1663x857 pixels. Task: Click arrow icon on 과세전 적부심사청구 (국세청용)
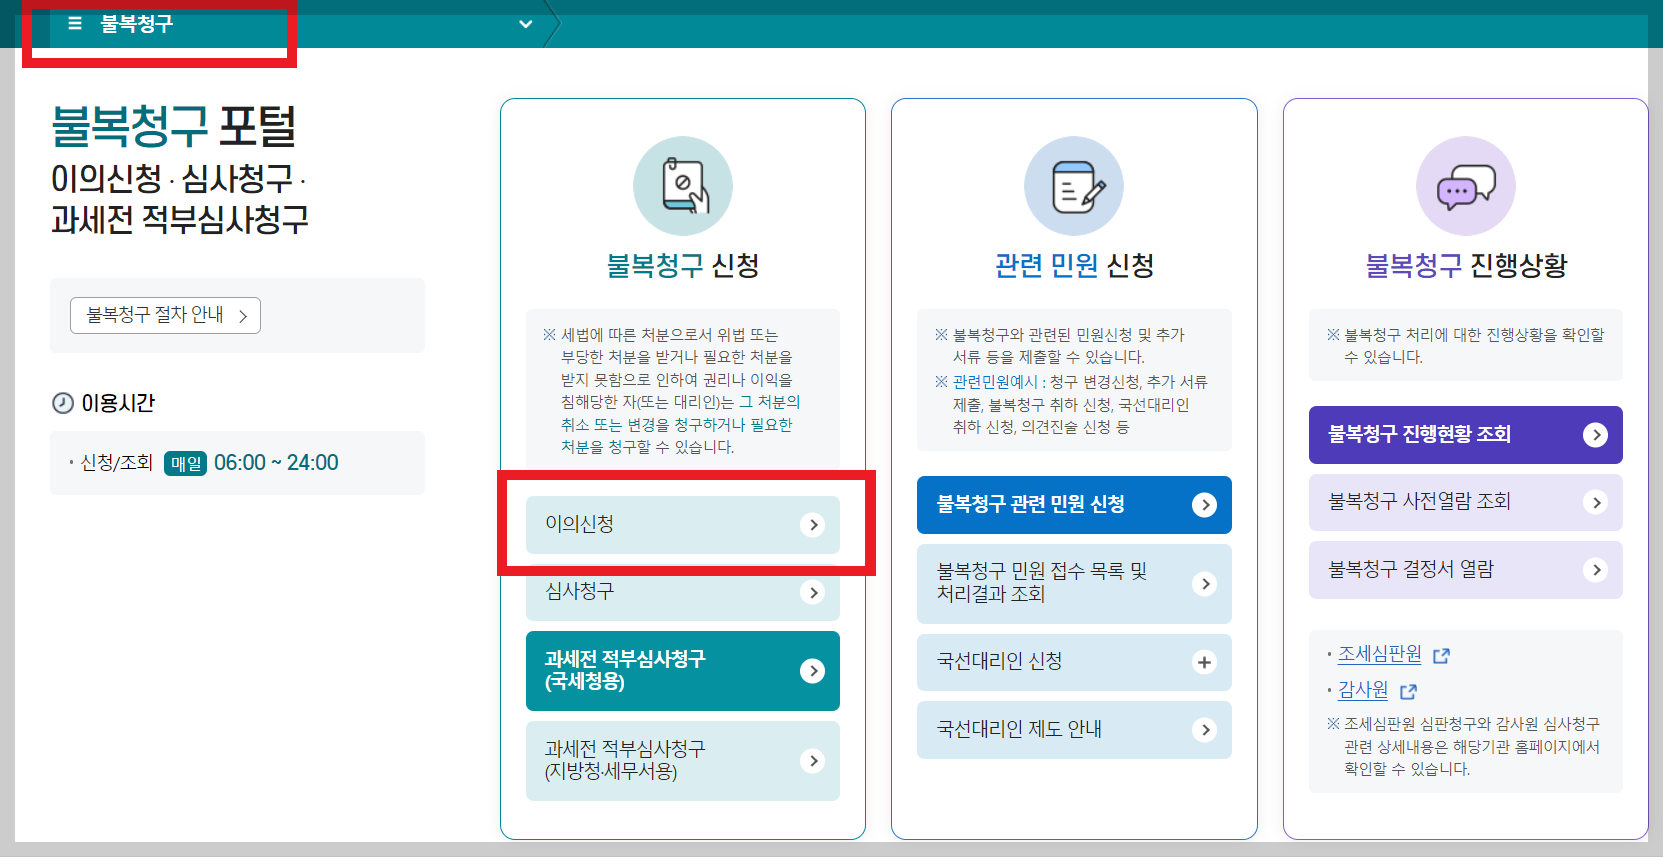click(x=813, y=671)
